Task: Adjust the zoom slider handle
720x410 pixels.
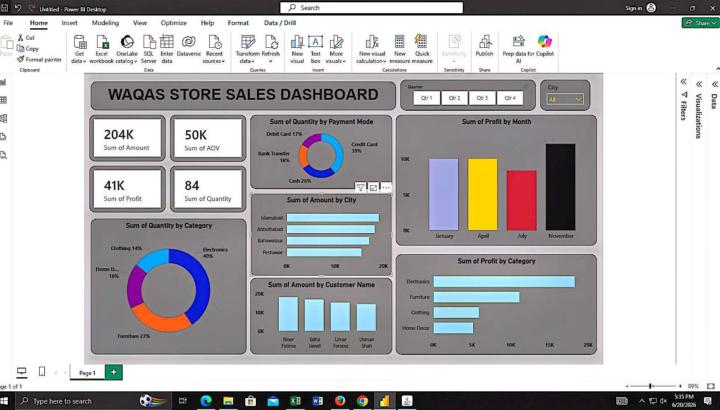Action: (650, 387)
